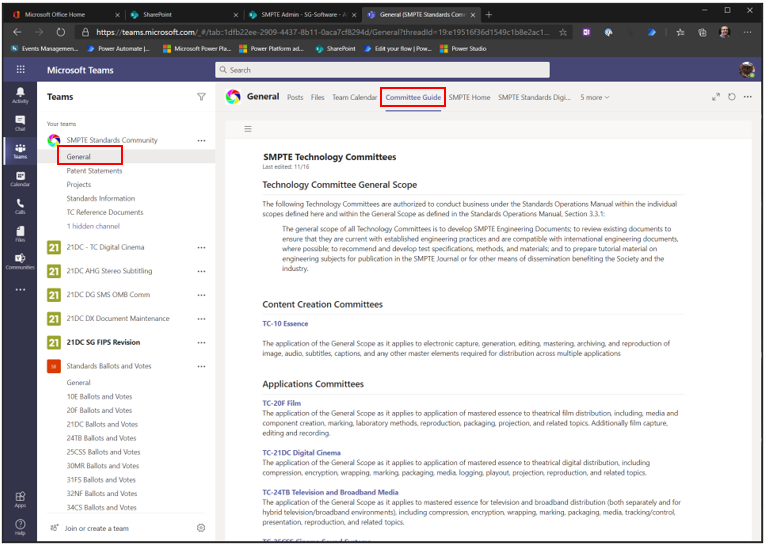Open the Activity feed icon
Viewport: 765px width, 546px height.
20,95
